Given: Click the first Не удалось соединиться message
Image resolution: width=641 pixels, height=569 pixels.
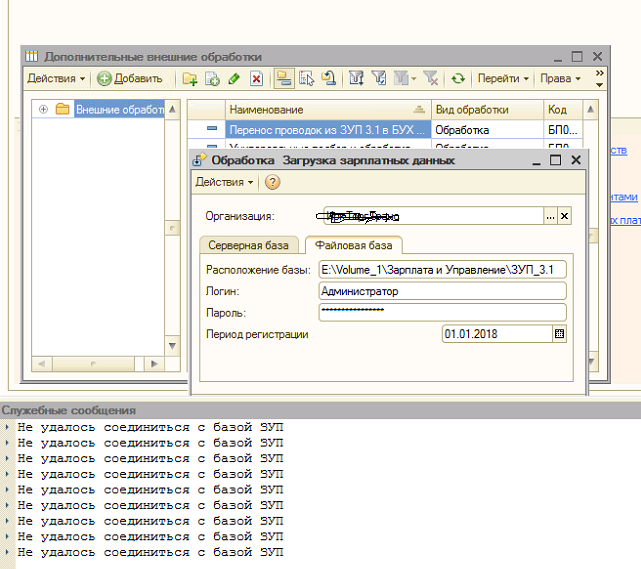Looking at the screenshot, I should click(150, 427).
